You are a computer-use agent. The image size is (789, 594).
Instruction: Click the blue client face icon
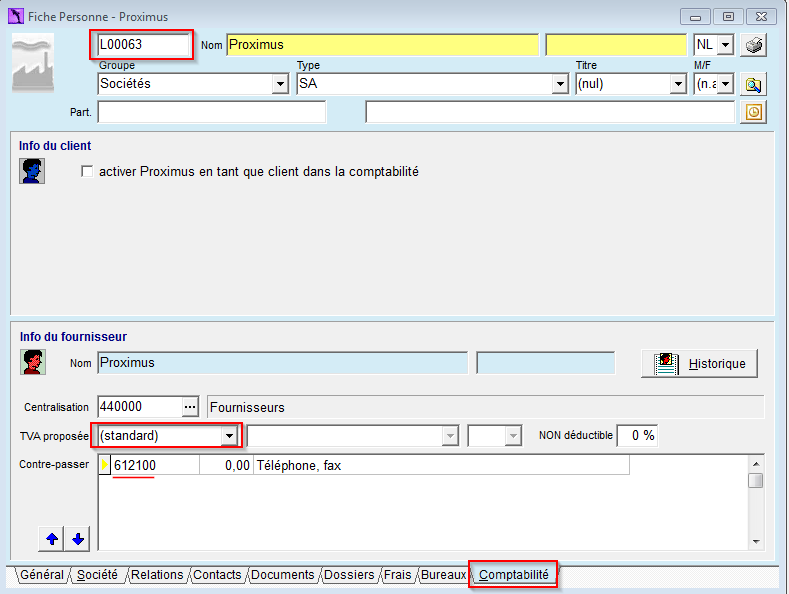[x=32, y=171]
